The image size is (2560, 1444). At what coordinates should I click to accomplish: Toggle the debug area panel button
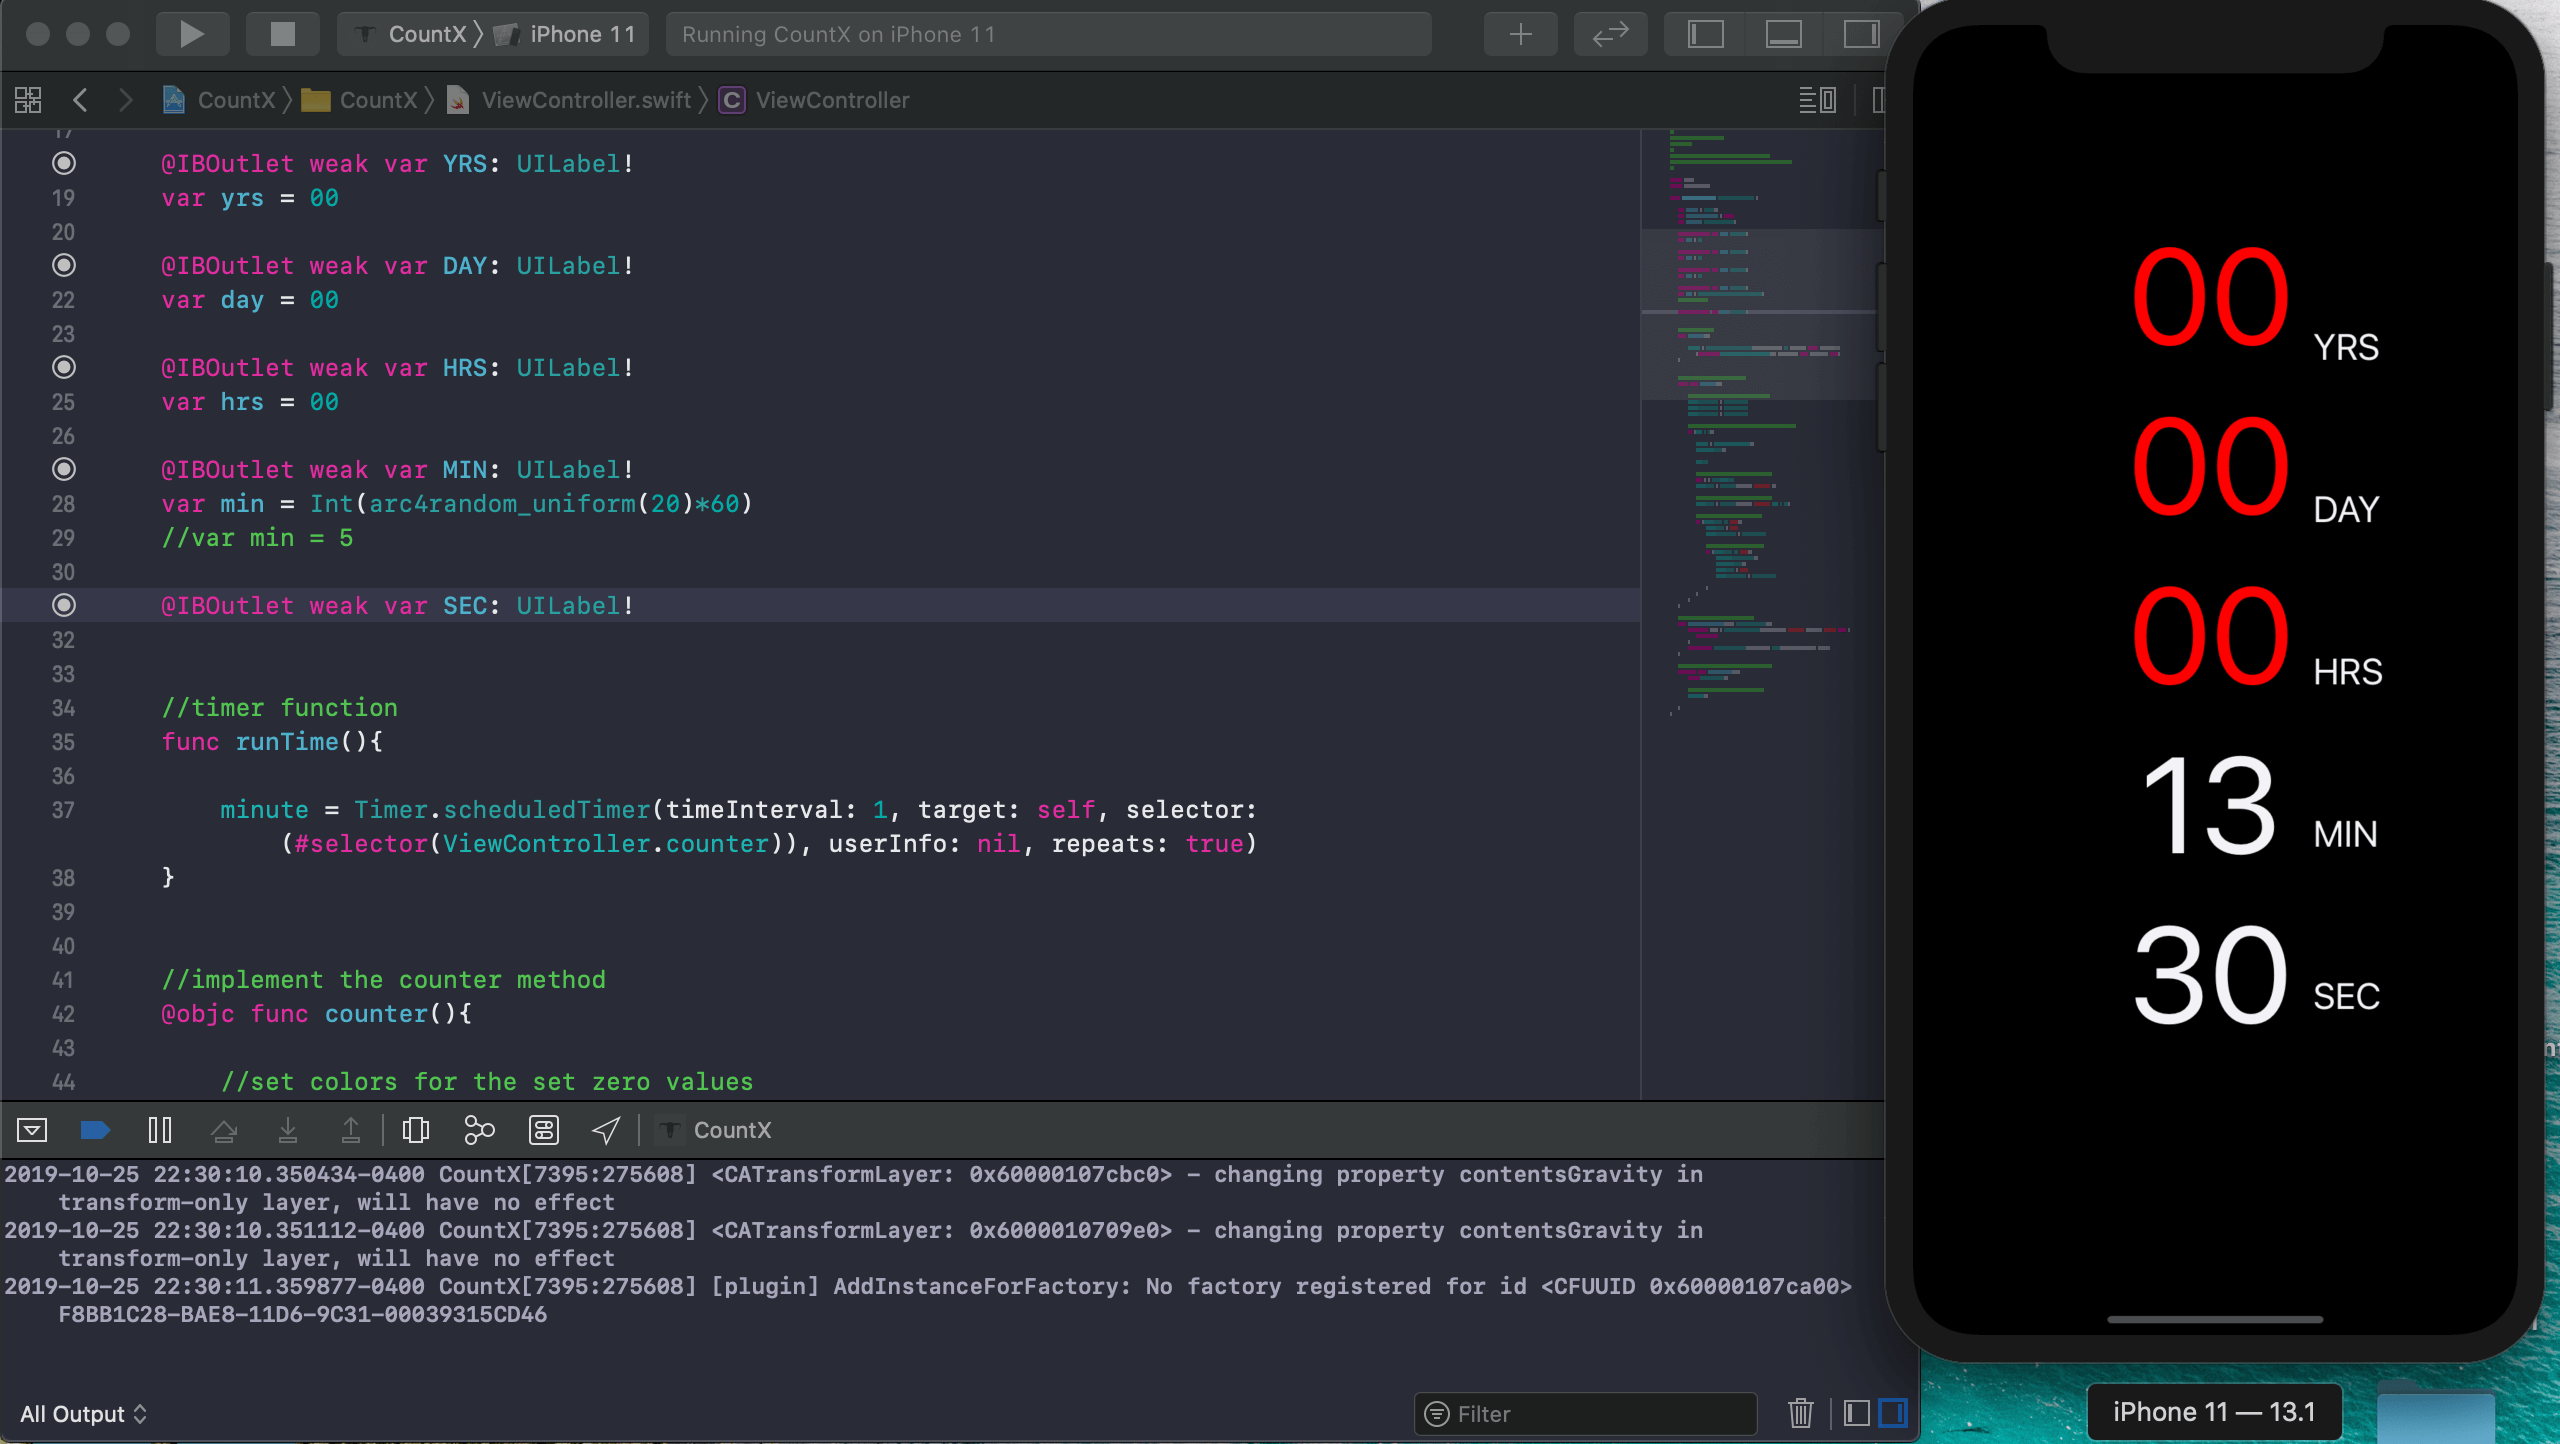(x=1783, y=34)
